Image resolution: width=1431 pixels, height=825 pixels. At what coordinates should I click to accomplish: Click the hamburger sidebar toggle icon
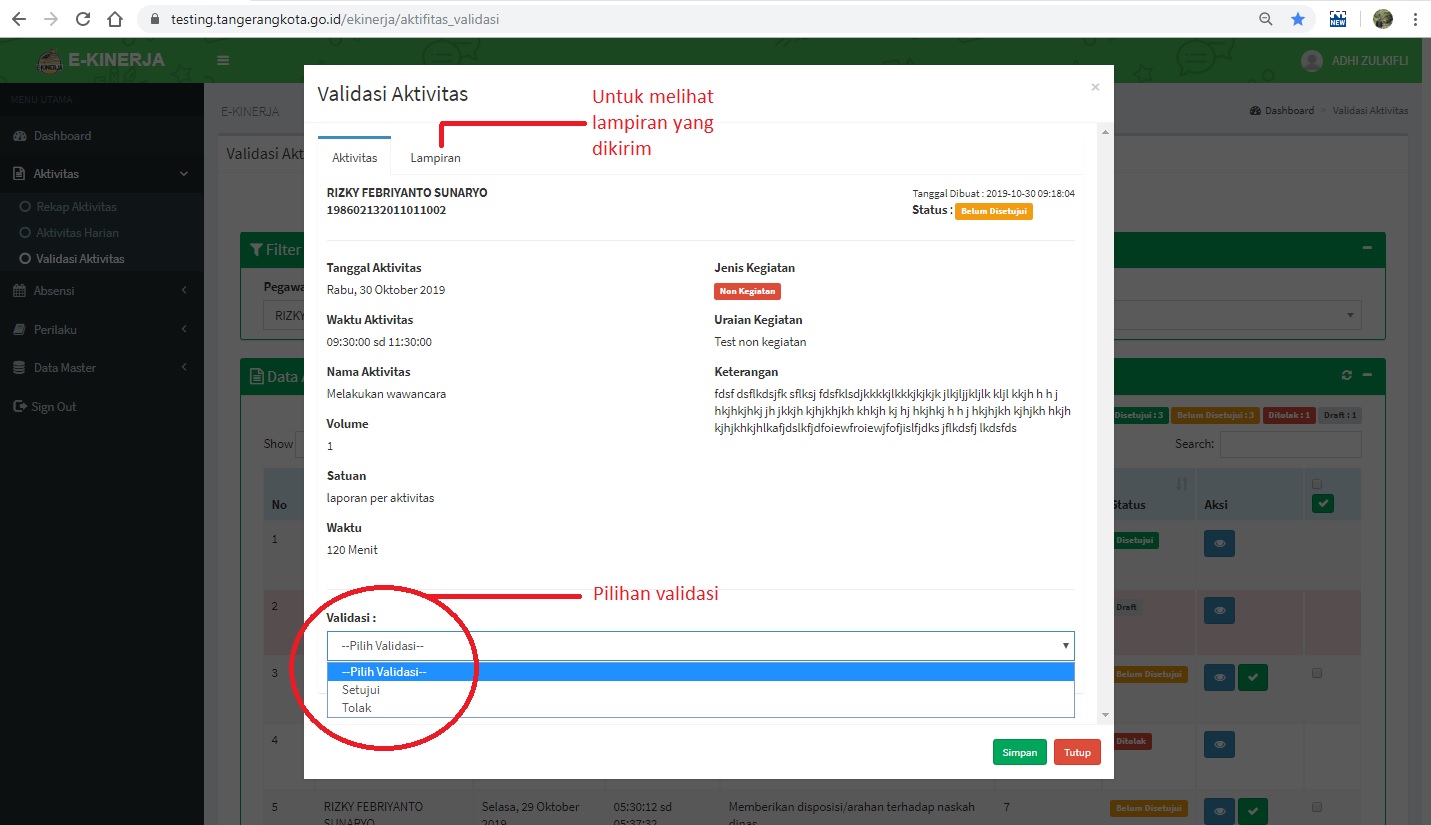(223, 61)
